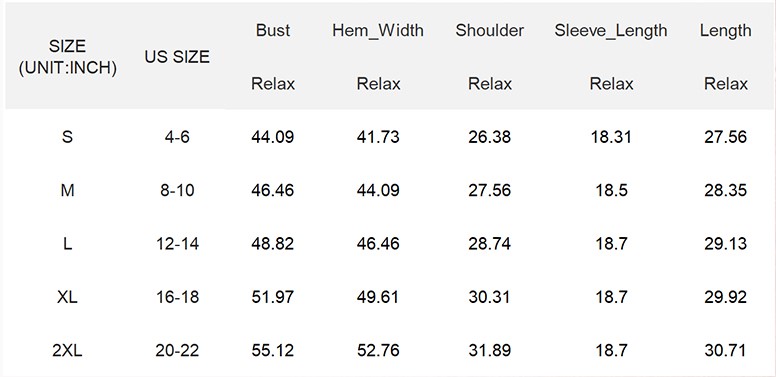Image resolution: width=776 pixels, height=377 pixels.
Task: Click shoulder value 28.74
Action: pyautogui.click(x=489, y=244)
